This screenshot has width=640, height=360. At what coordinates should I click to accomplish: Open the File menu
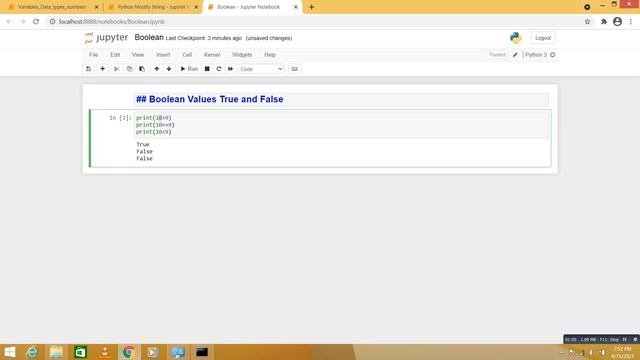pos(93,55)
